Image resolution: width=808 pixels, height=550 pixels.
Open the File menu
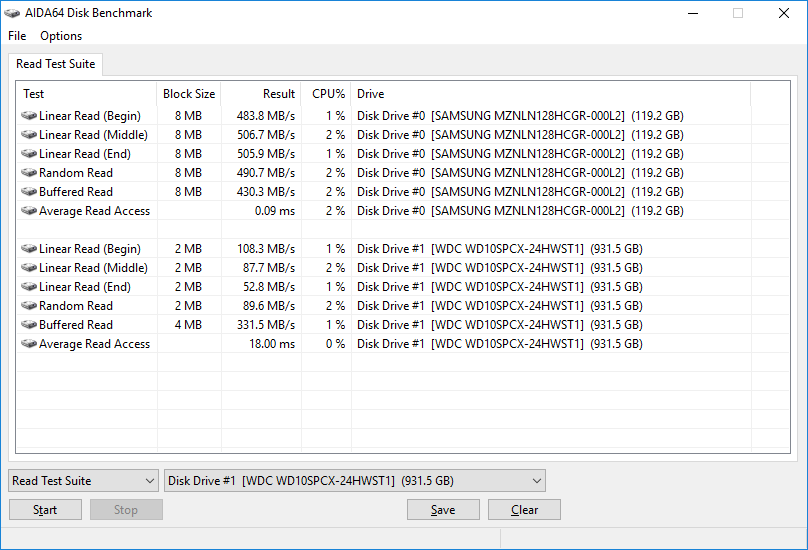[x=17, y=36]
